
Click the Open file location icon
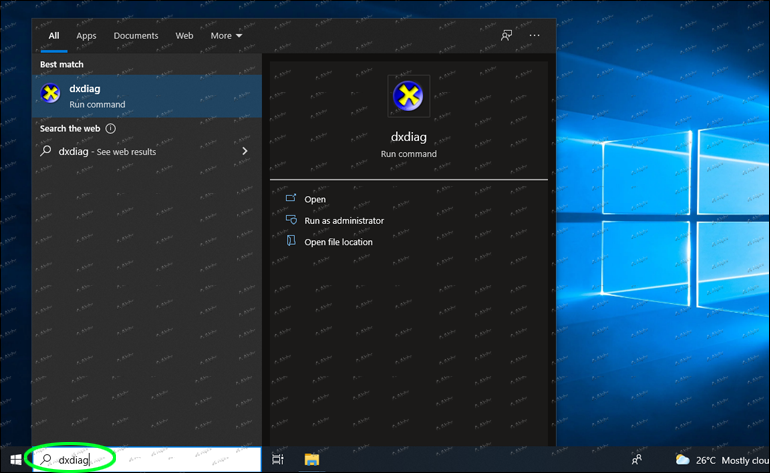coord(291,241)
